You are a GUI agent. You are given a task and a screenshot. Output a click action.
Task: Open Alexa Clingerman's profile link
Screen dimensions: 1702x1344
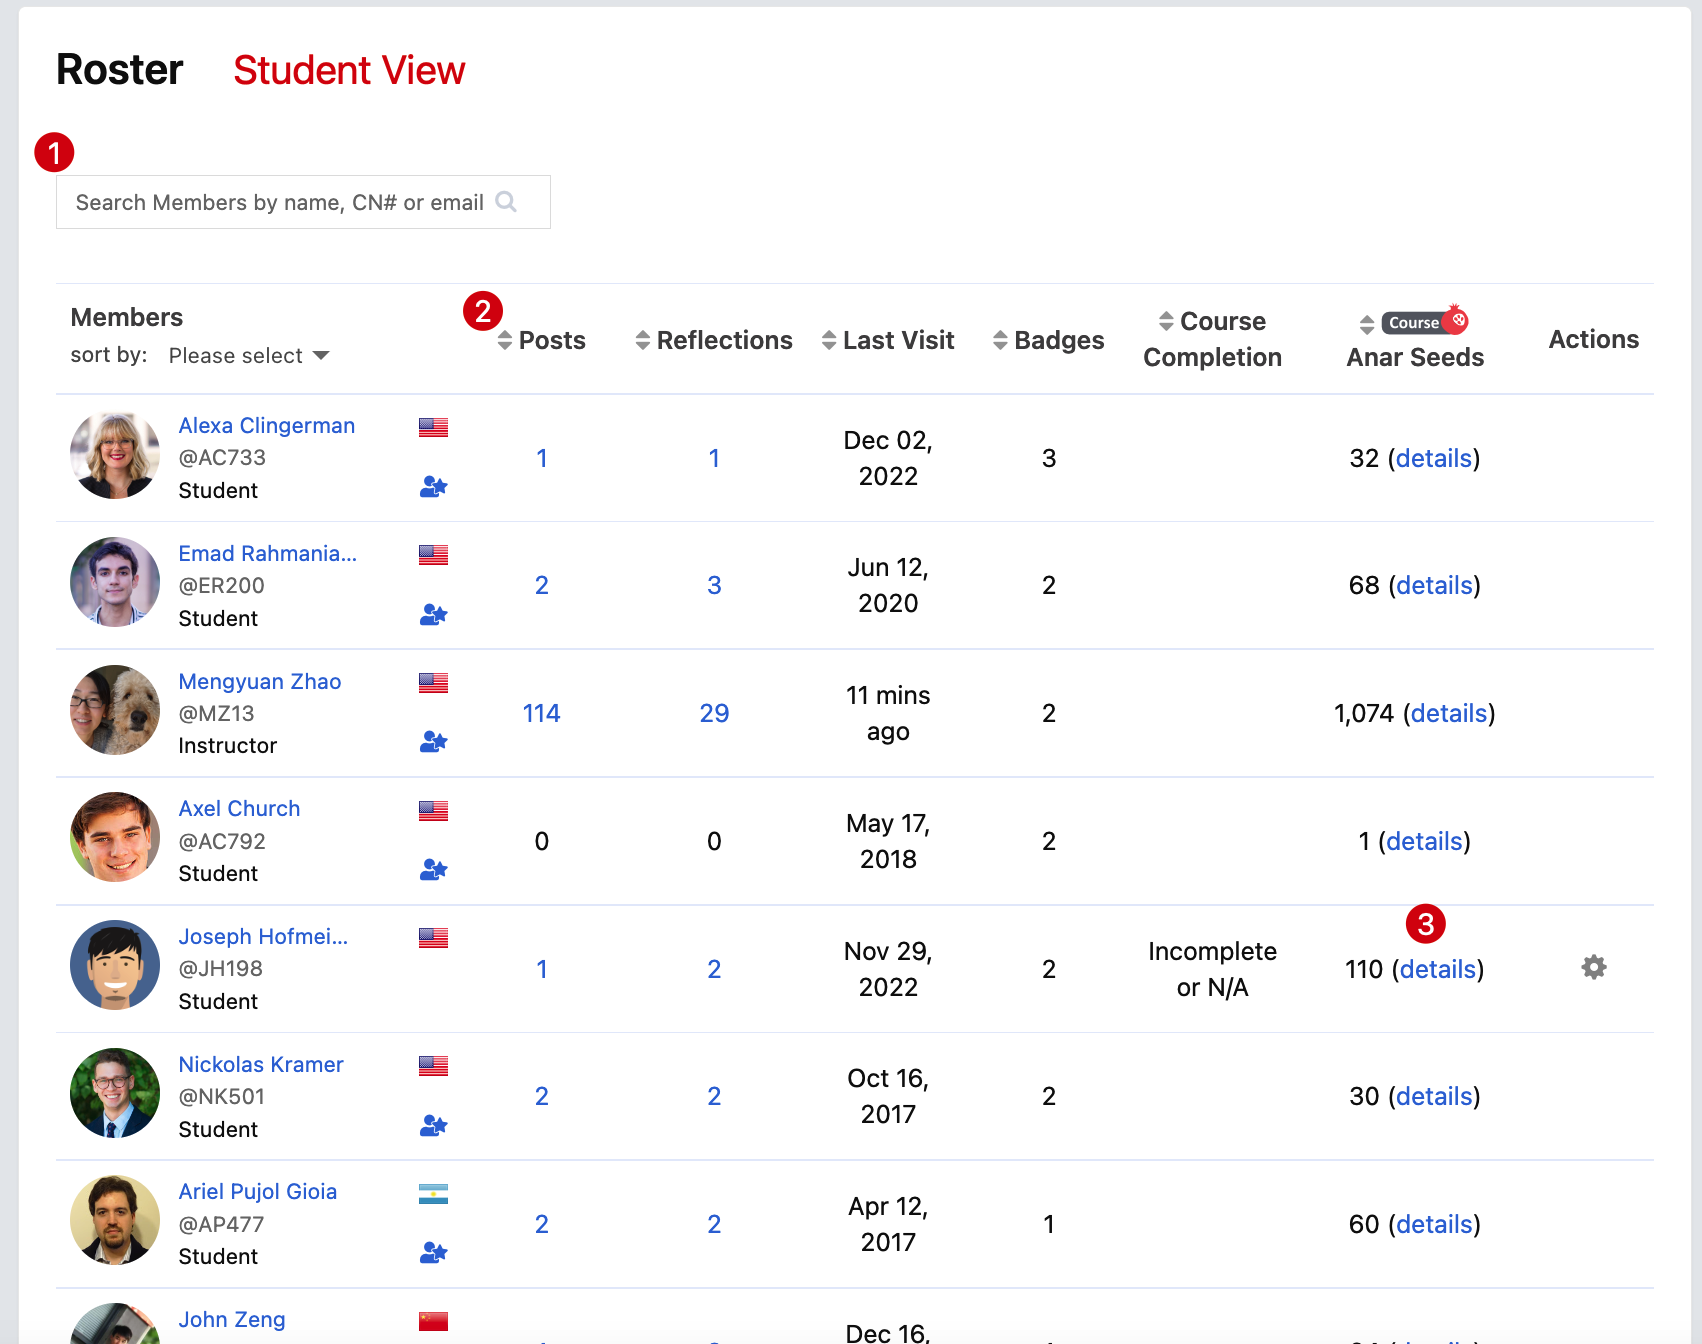[267, 425]
